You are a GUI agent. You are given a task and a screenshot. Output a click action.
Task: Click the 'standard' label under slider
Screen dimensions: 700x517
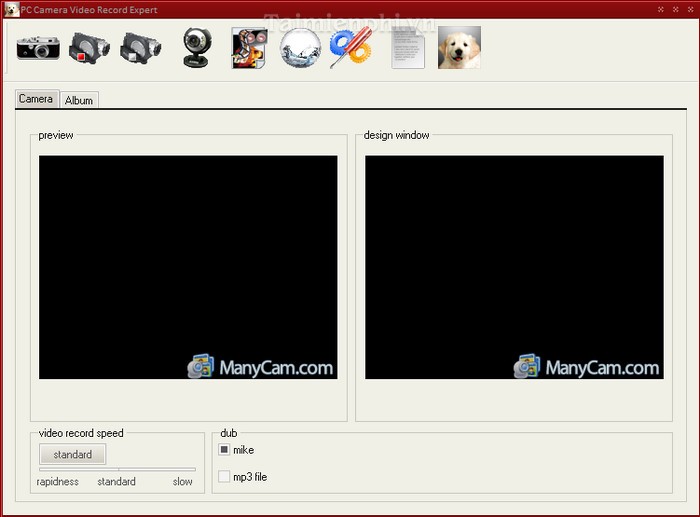pyautogui.click(x=117, y=482)
